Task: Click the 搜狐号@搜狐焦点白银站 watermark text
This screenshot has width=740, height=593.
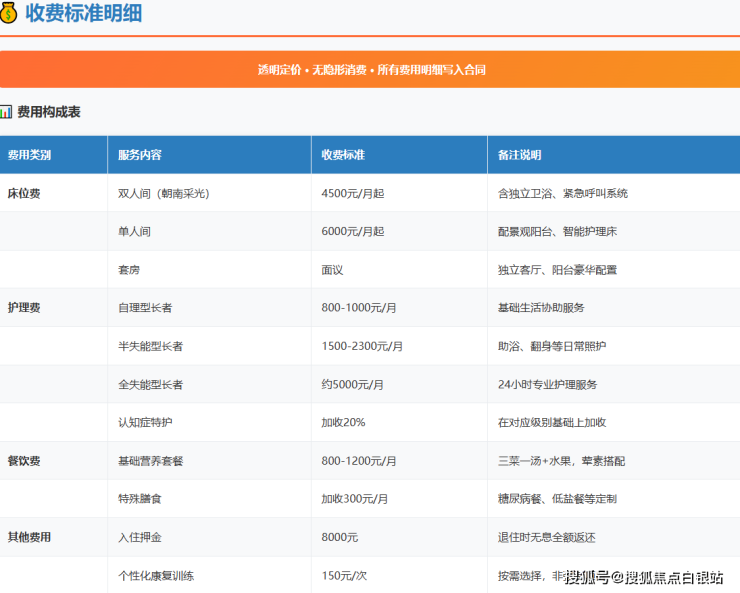Action: [648, 577]
